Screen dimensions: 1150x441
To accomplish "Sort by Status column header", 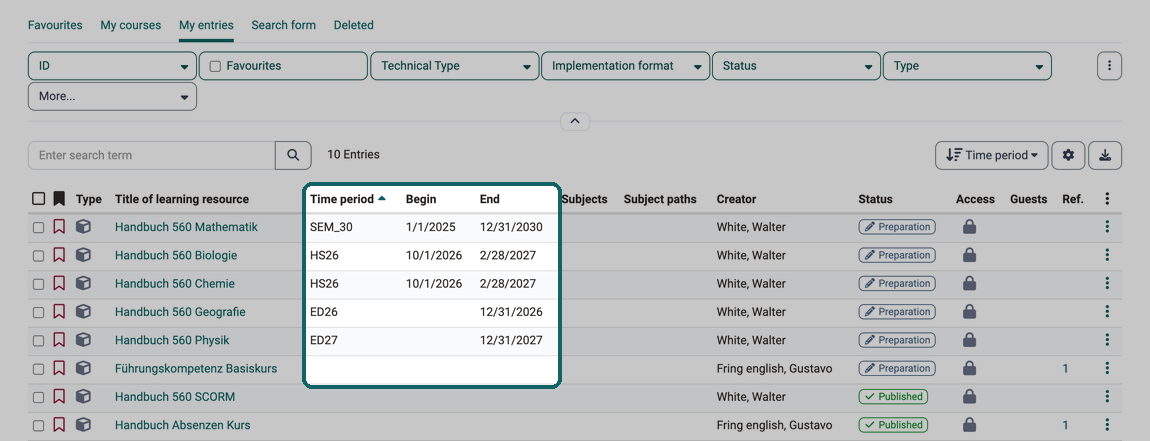I will (875, 199).
